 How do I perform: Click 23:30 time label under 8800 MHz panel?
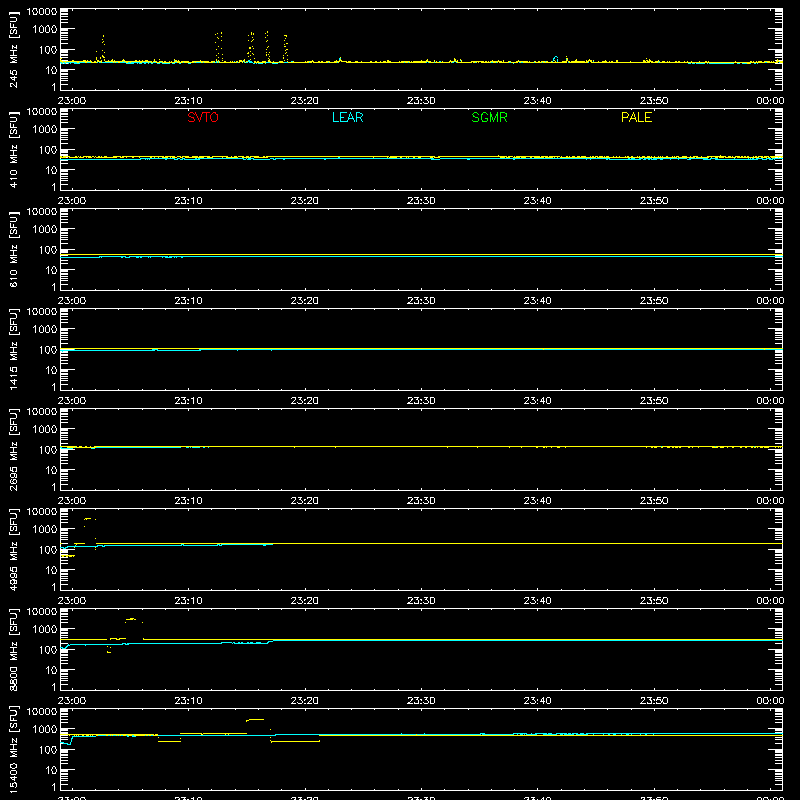[421, 701]
